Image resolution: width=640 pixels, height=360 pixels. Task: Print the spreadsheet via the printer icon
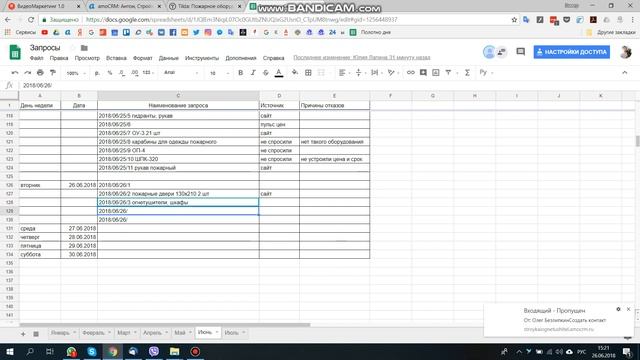click(40, 73)
